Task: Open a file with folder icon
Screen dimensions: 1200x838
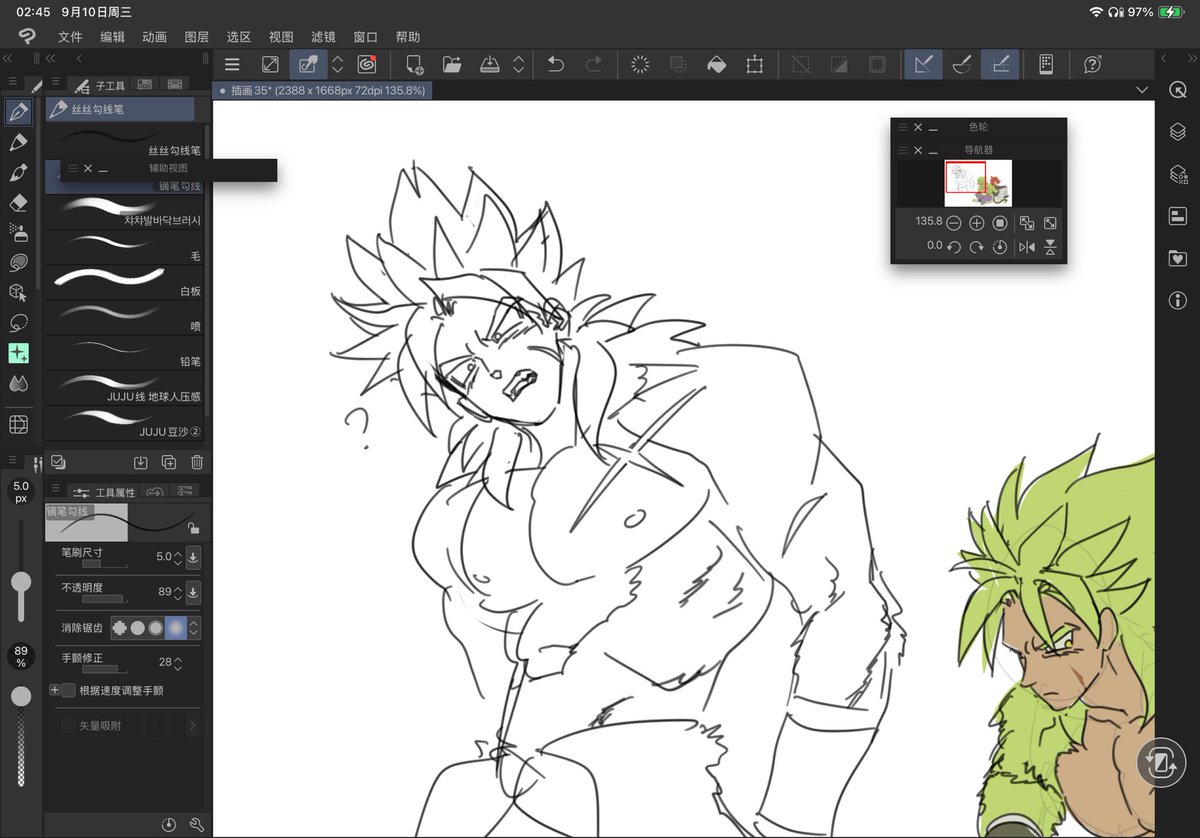Action: (x=452, y=64)
